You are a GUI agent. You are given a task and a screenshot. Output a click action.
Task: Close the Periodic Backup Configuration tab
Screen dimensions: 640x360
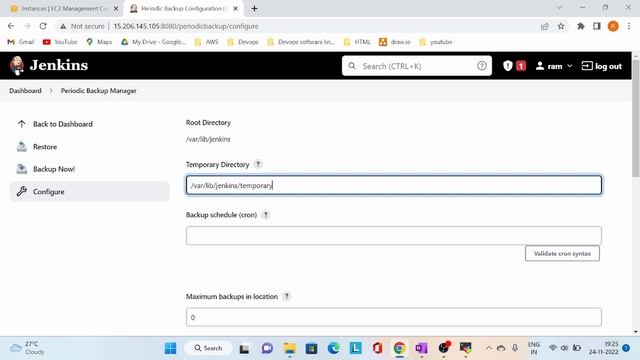[x=236, y=8]
